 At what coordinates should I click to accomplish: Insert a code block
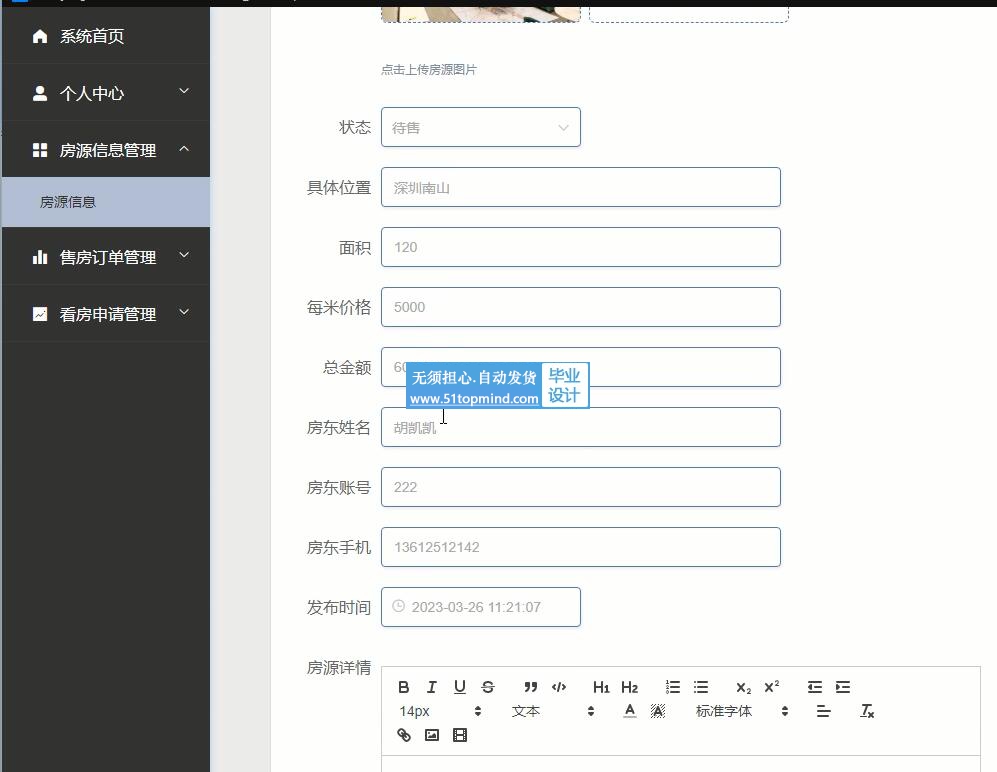pyautogui.click(x=559, y=687)
